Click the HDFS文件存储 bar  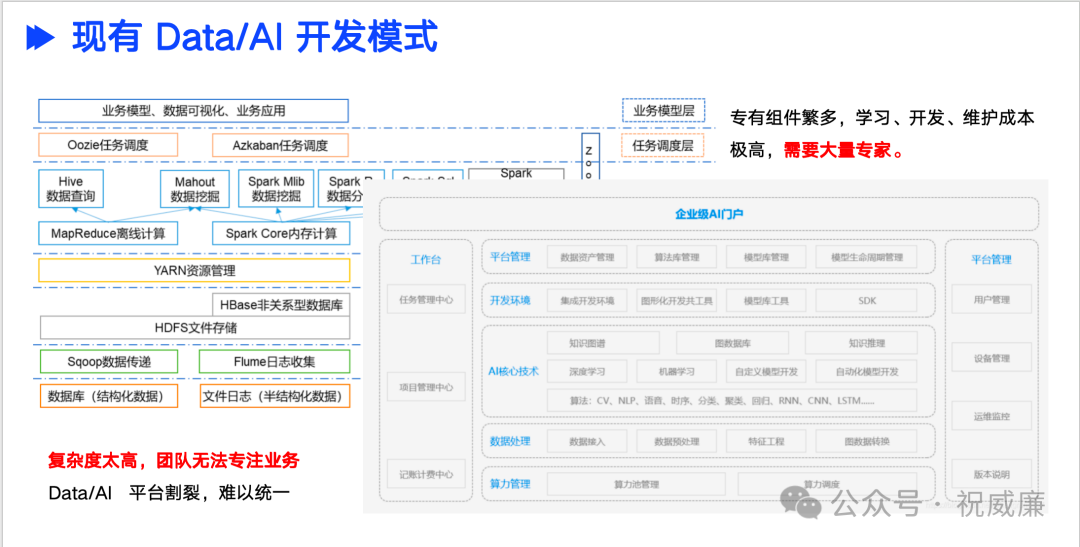[195, 327]
